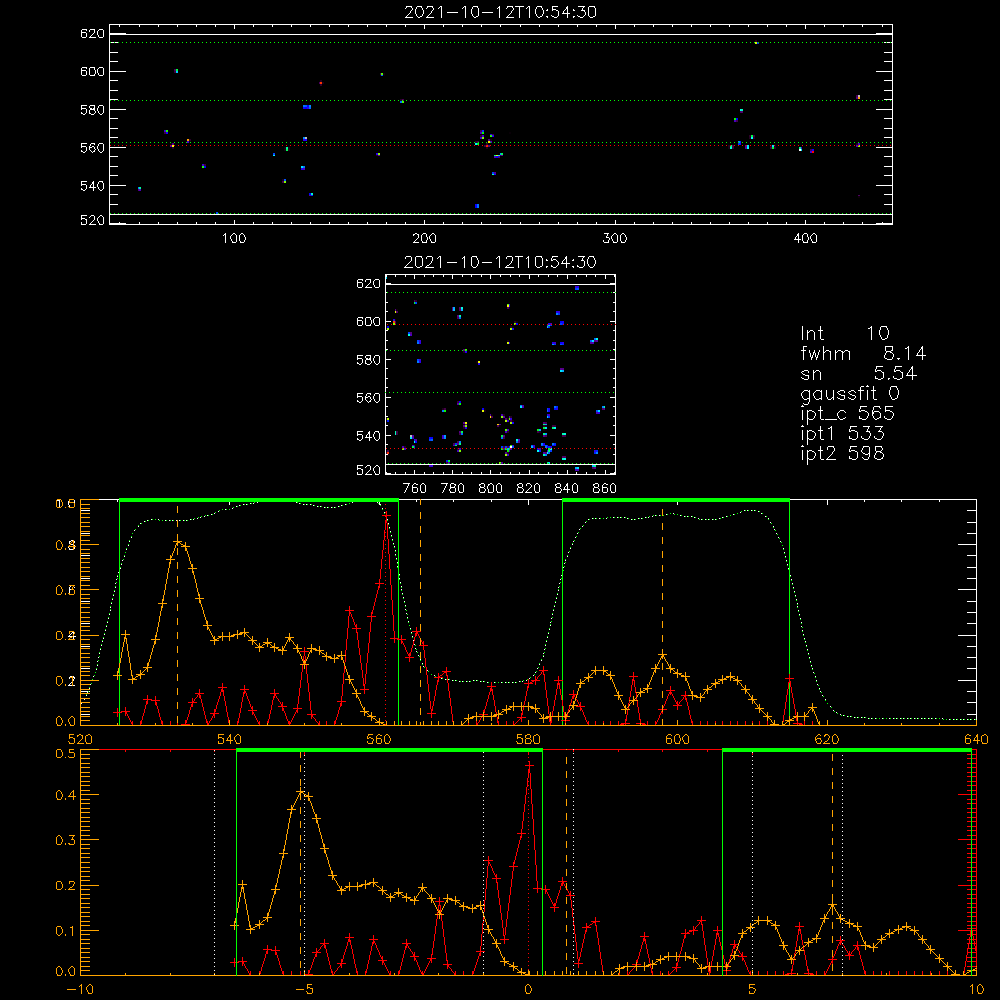Image resolution: width=1000 pixels, height=1000 pixels.
Task: Click x-axis label 800 in middle image
Action: (x=490, y=489)
